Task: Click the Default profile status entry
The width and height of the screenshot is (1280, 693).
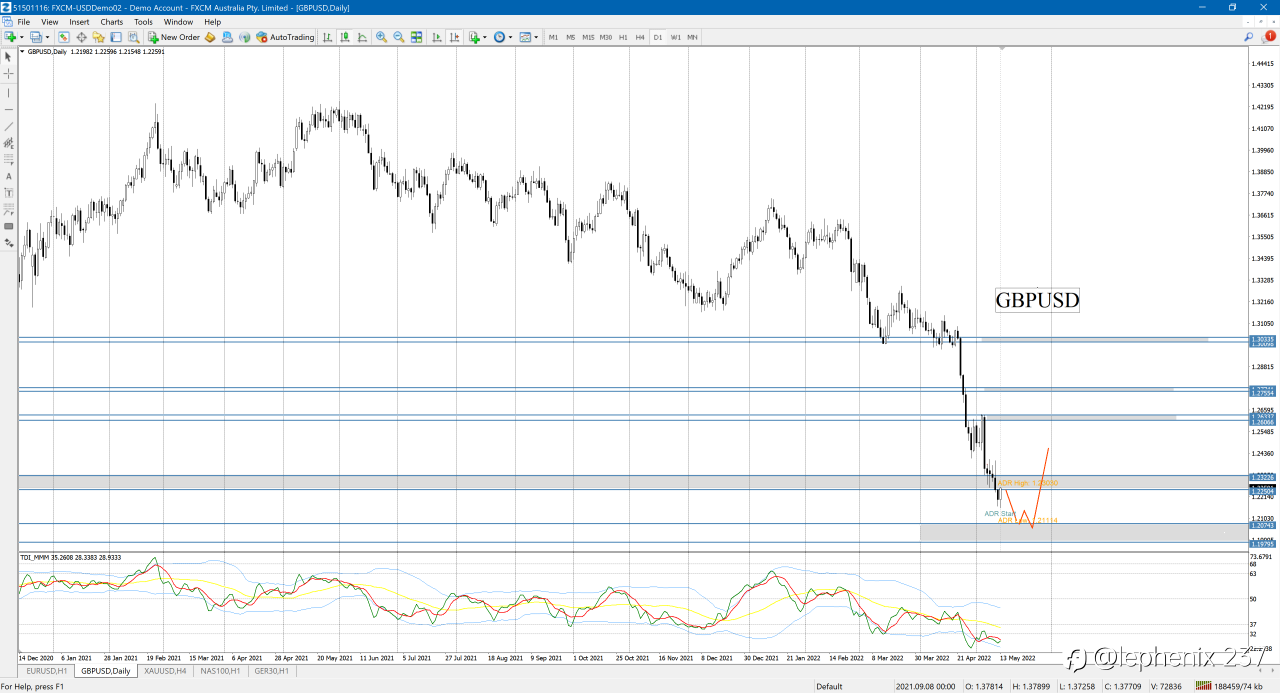Action: (x=829, y=686)
